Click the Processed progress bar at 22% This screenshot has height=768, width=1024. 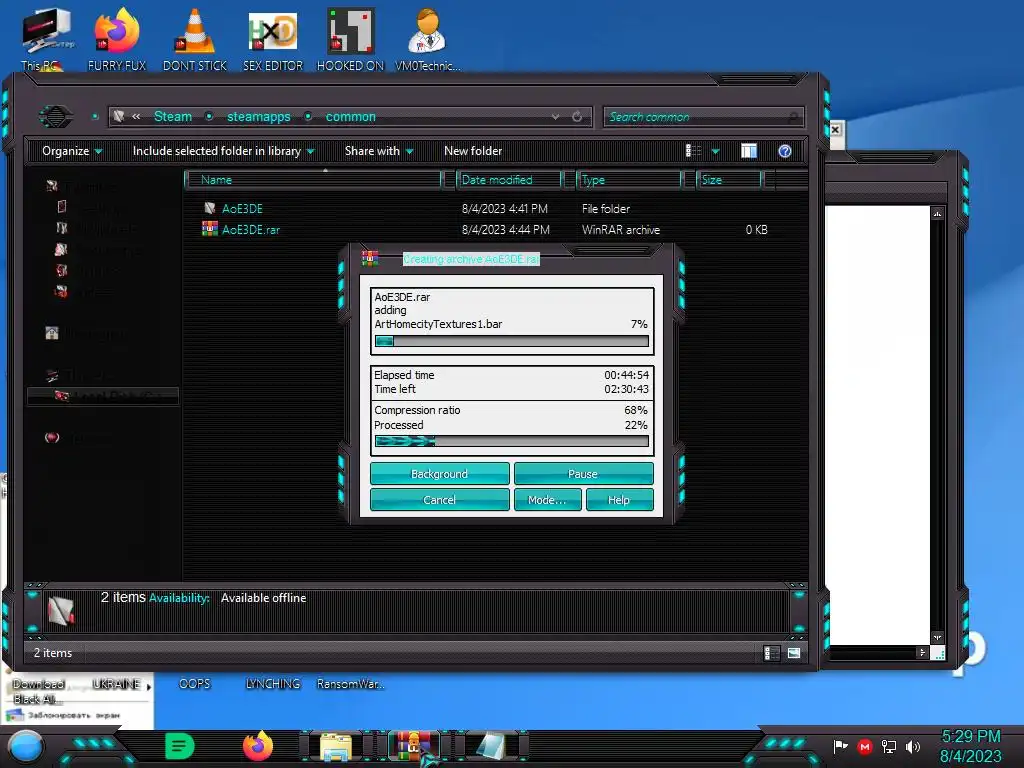(512, 441)
